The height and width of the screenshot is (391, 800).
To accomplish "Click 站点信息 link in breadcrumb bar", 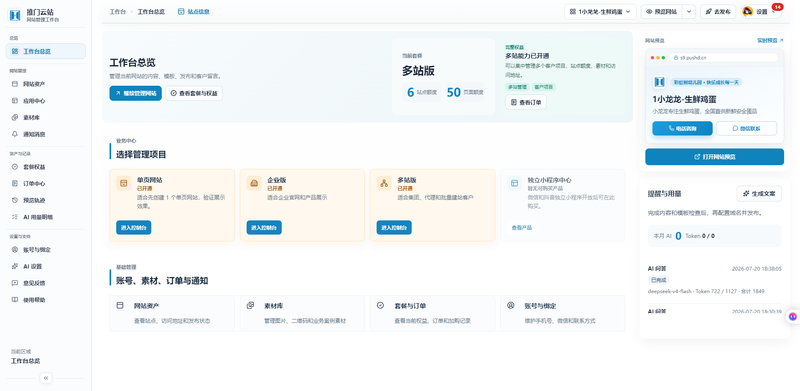I will 193,11.
